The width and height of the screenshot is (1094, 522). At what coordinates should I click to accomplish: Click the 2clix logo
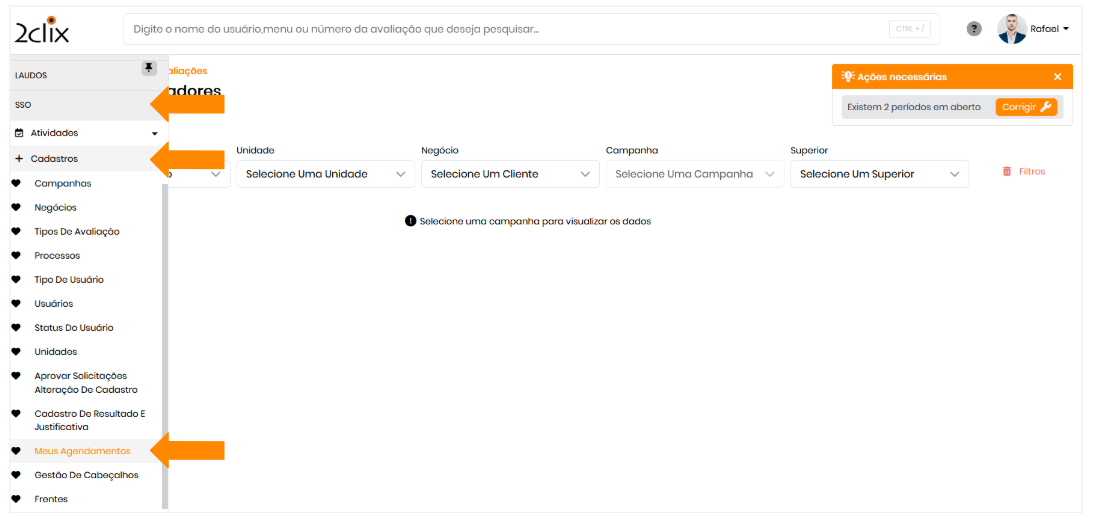pyautogui.click(x=42, y=30)
